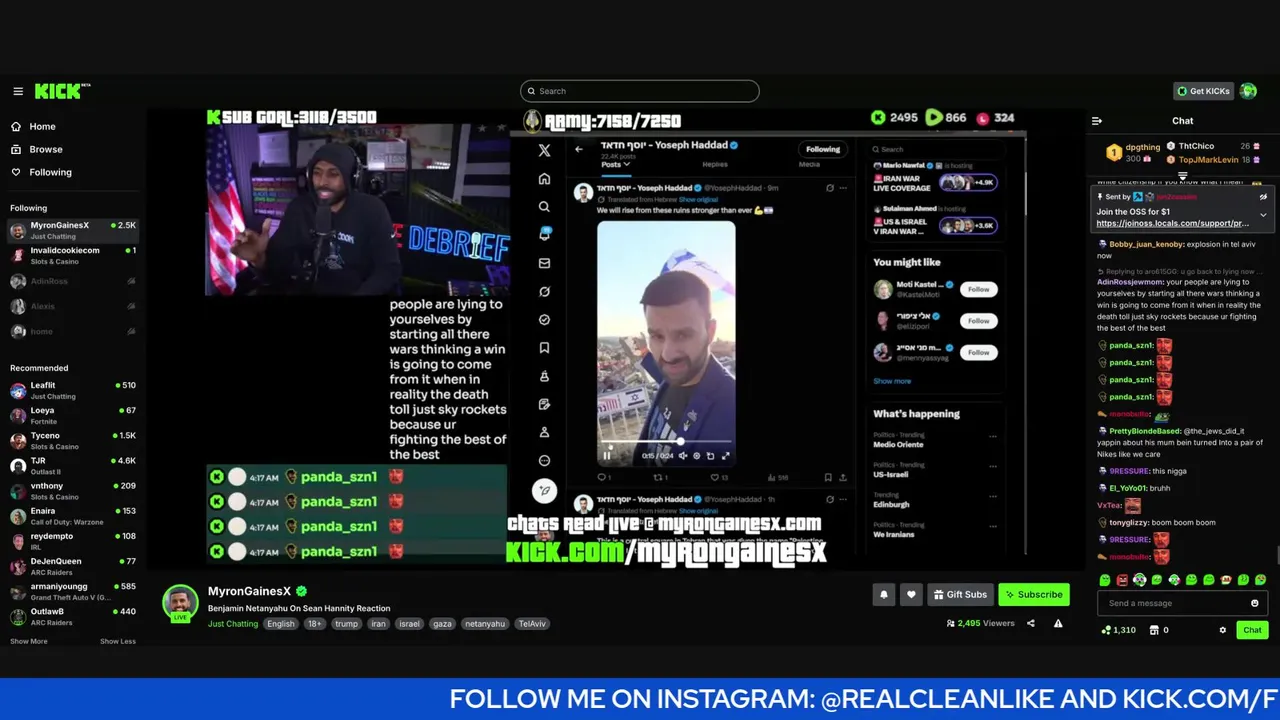The image size is (1280, 720).
Task: Open the DeJenQueen recommended channel
Action: [72, 566]
